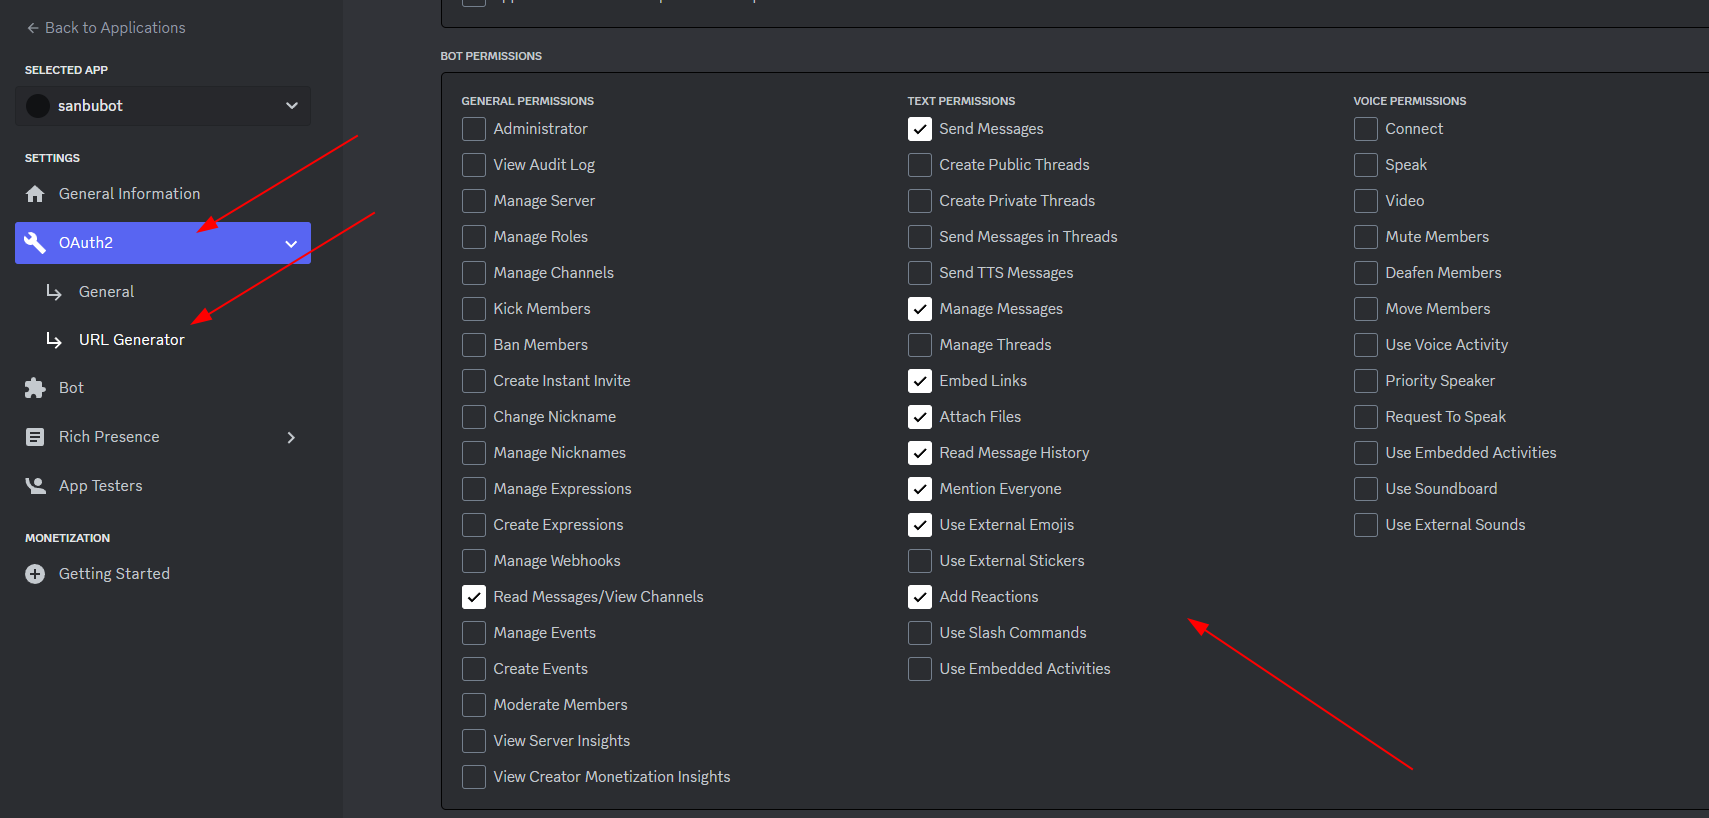Viewport: 1709px width, 818px height.
Task: Click the sanbubot app avatar icon
Action: [38, 106]
